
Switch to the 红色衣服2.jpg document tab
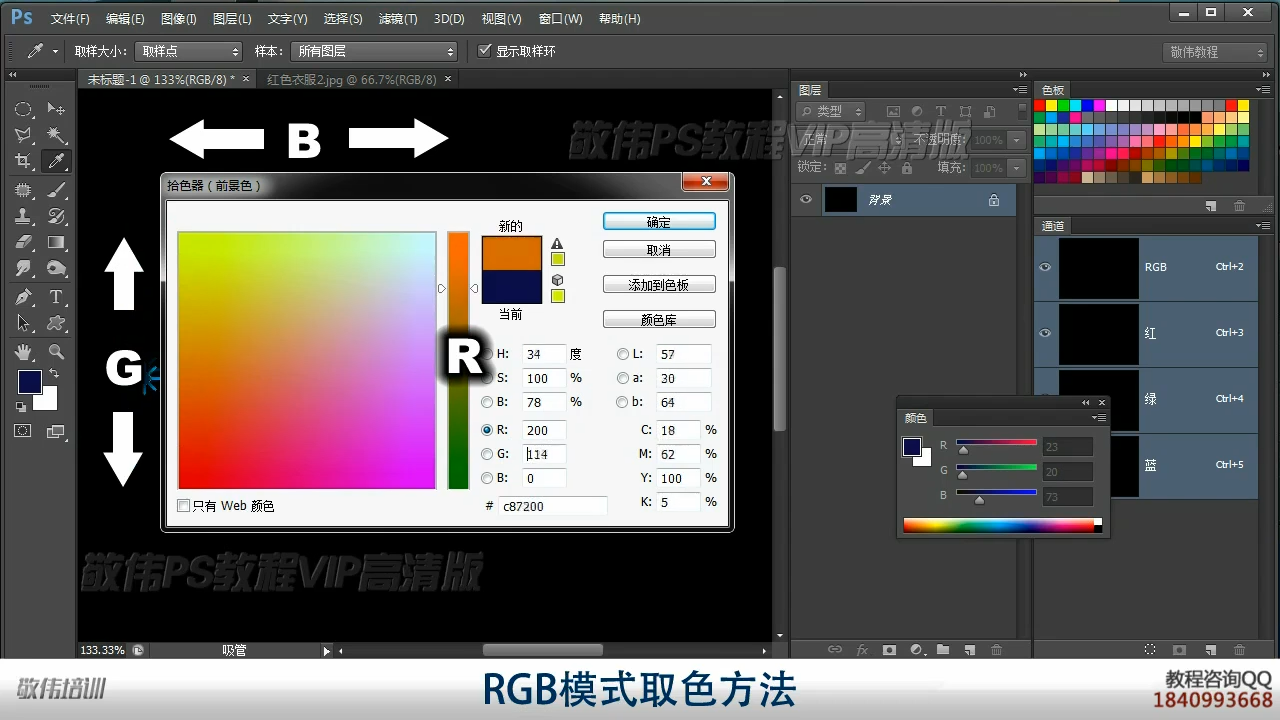[x=351, y=79]
